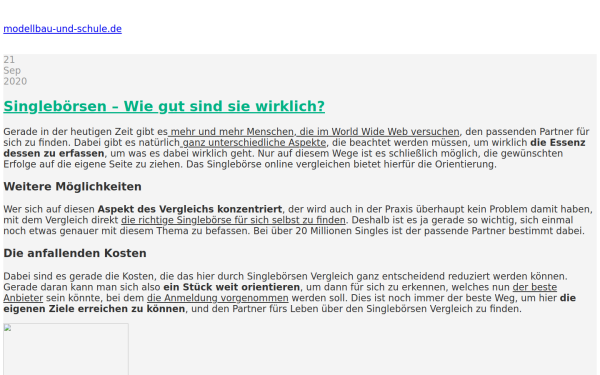Click the broken image placeholder below the article

66,349
